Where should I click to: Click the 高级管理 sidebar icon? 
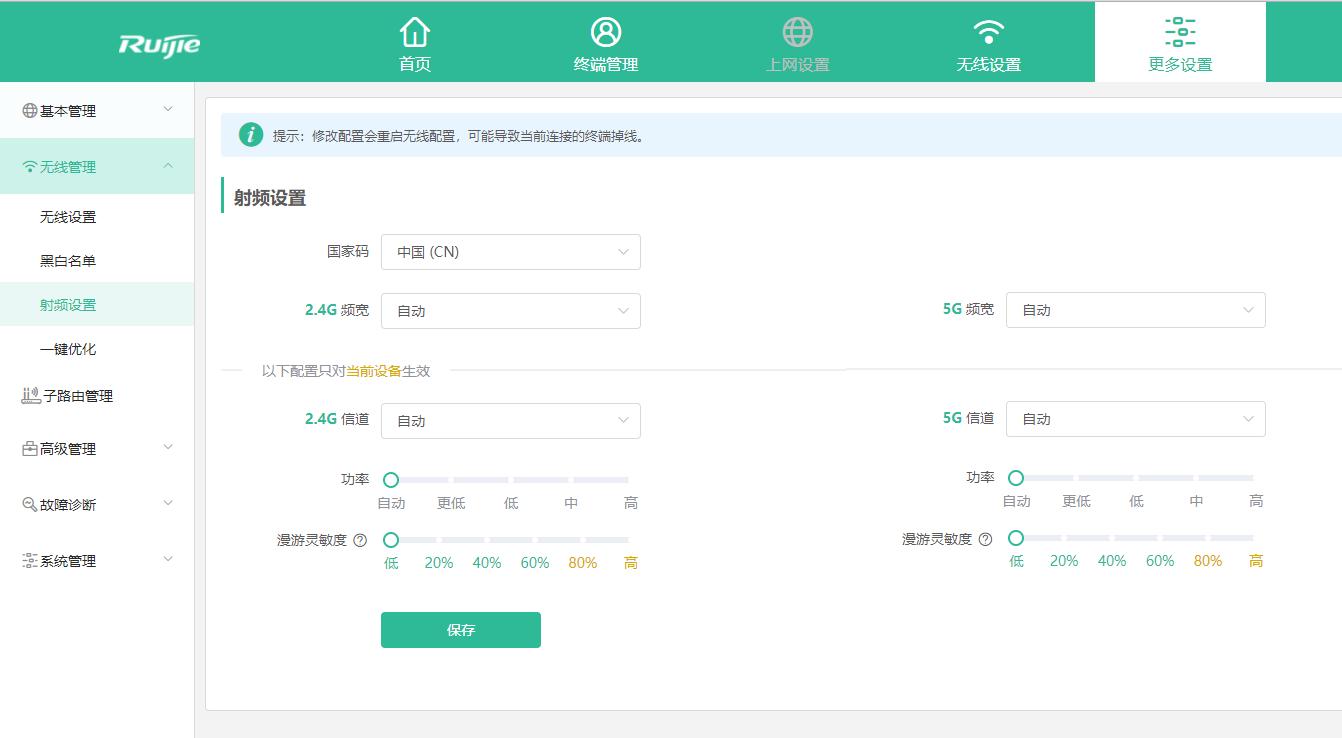29,448
